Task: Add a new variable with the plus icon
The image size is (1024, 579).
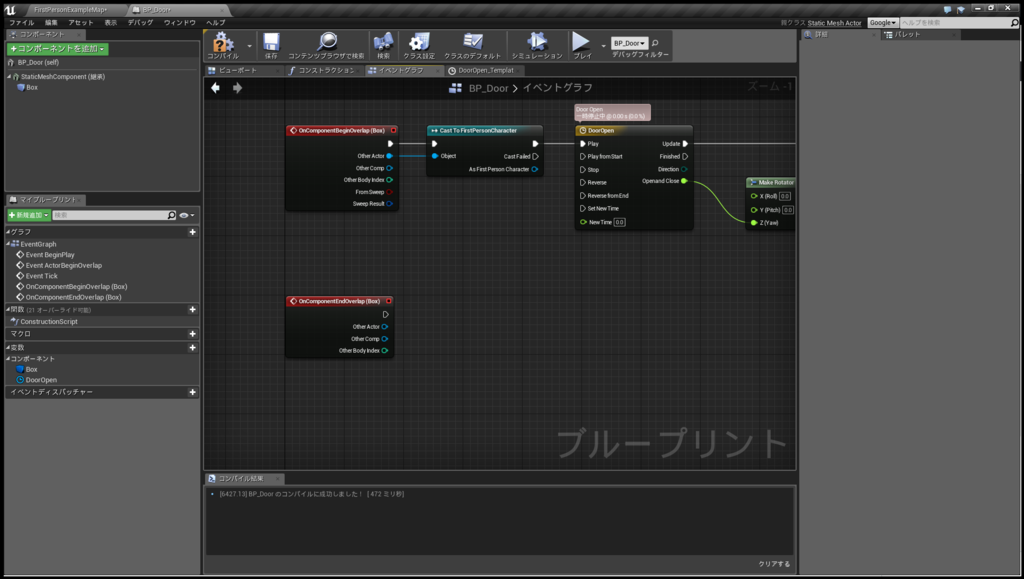Action: (192, 347)
